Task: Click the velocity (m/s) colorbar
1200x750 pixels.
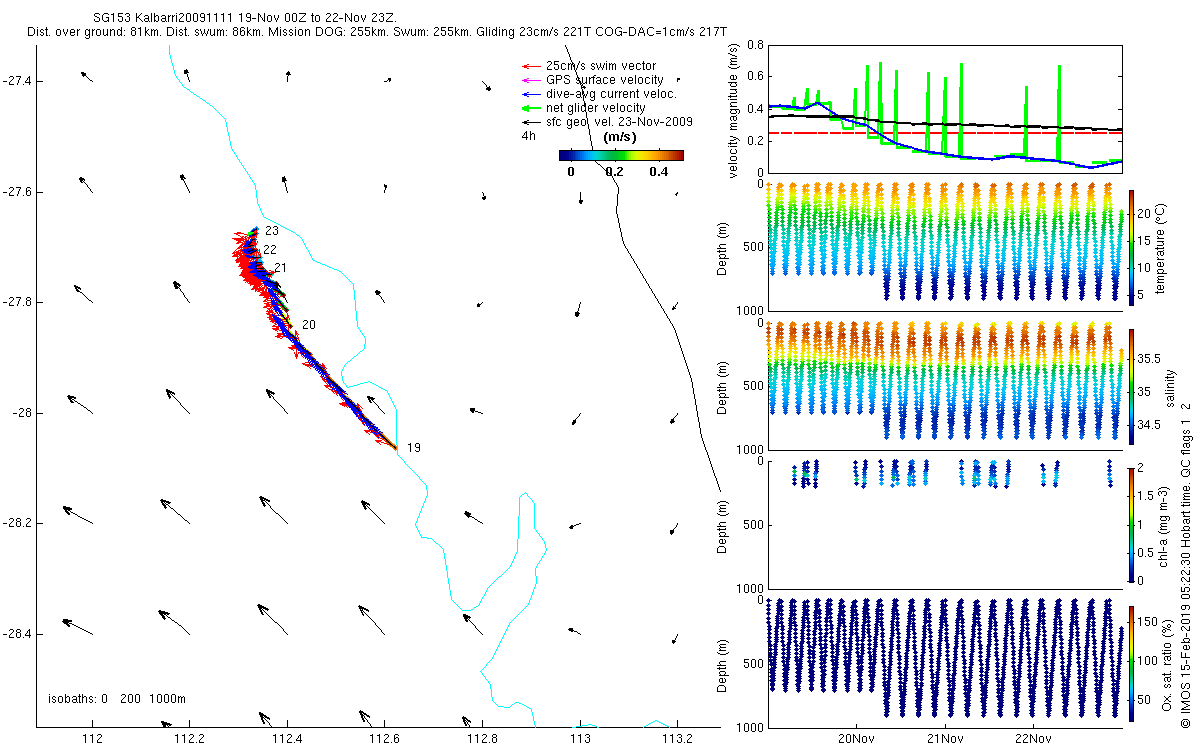Action: tap(621, 155)
